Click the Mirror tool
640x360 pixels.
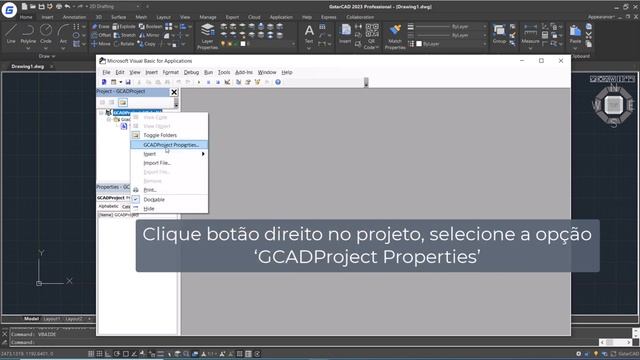pyautogui.click(x=149, y=35)
